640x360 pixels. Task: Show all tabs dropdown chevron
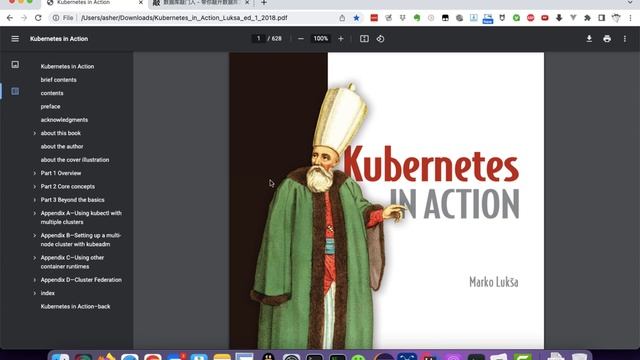[631, 2]
